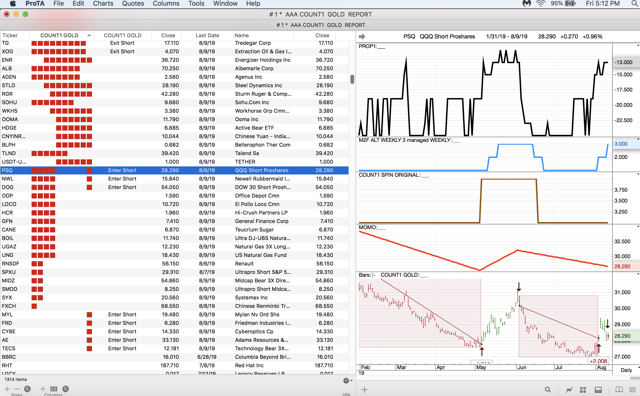
Task: Click the clock showing Fri 5:12 PM
Action: (602, 3)
